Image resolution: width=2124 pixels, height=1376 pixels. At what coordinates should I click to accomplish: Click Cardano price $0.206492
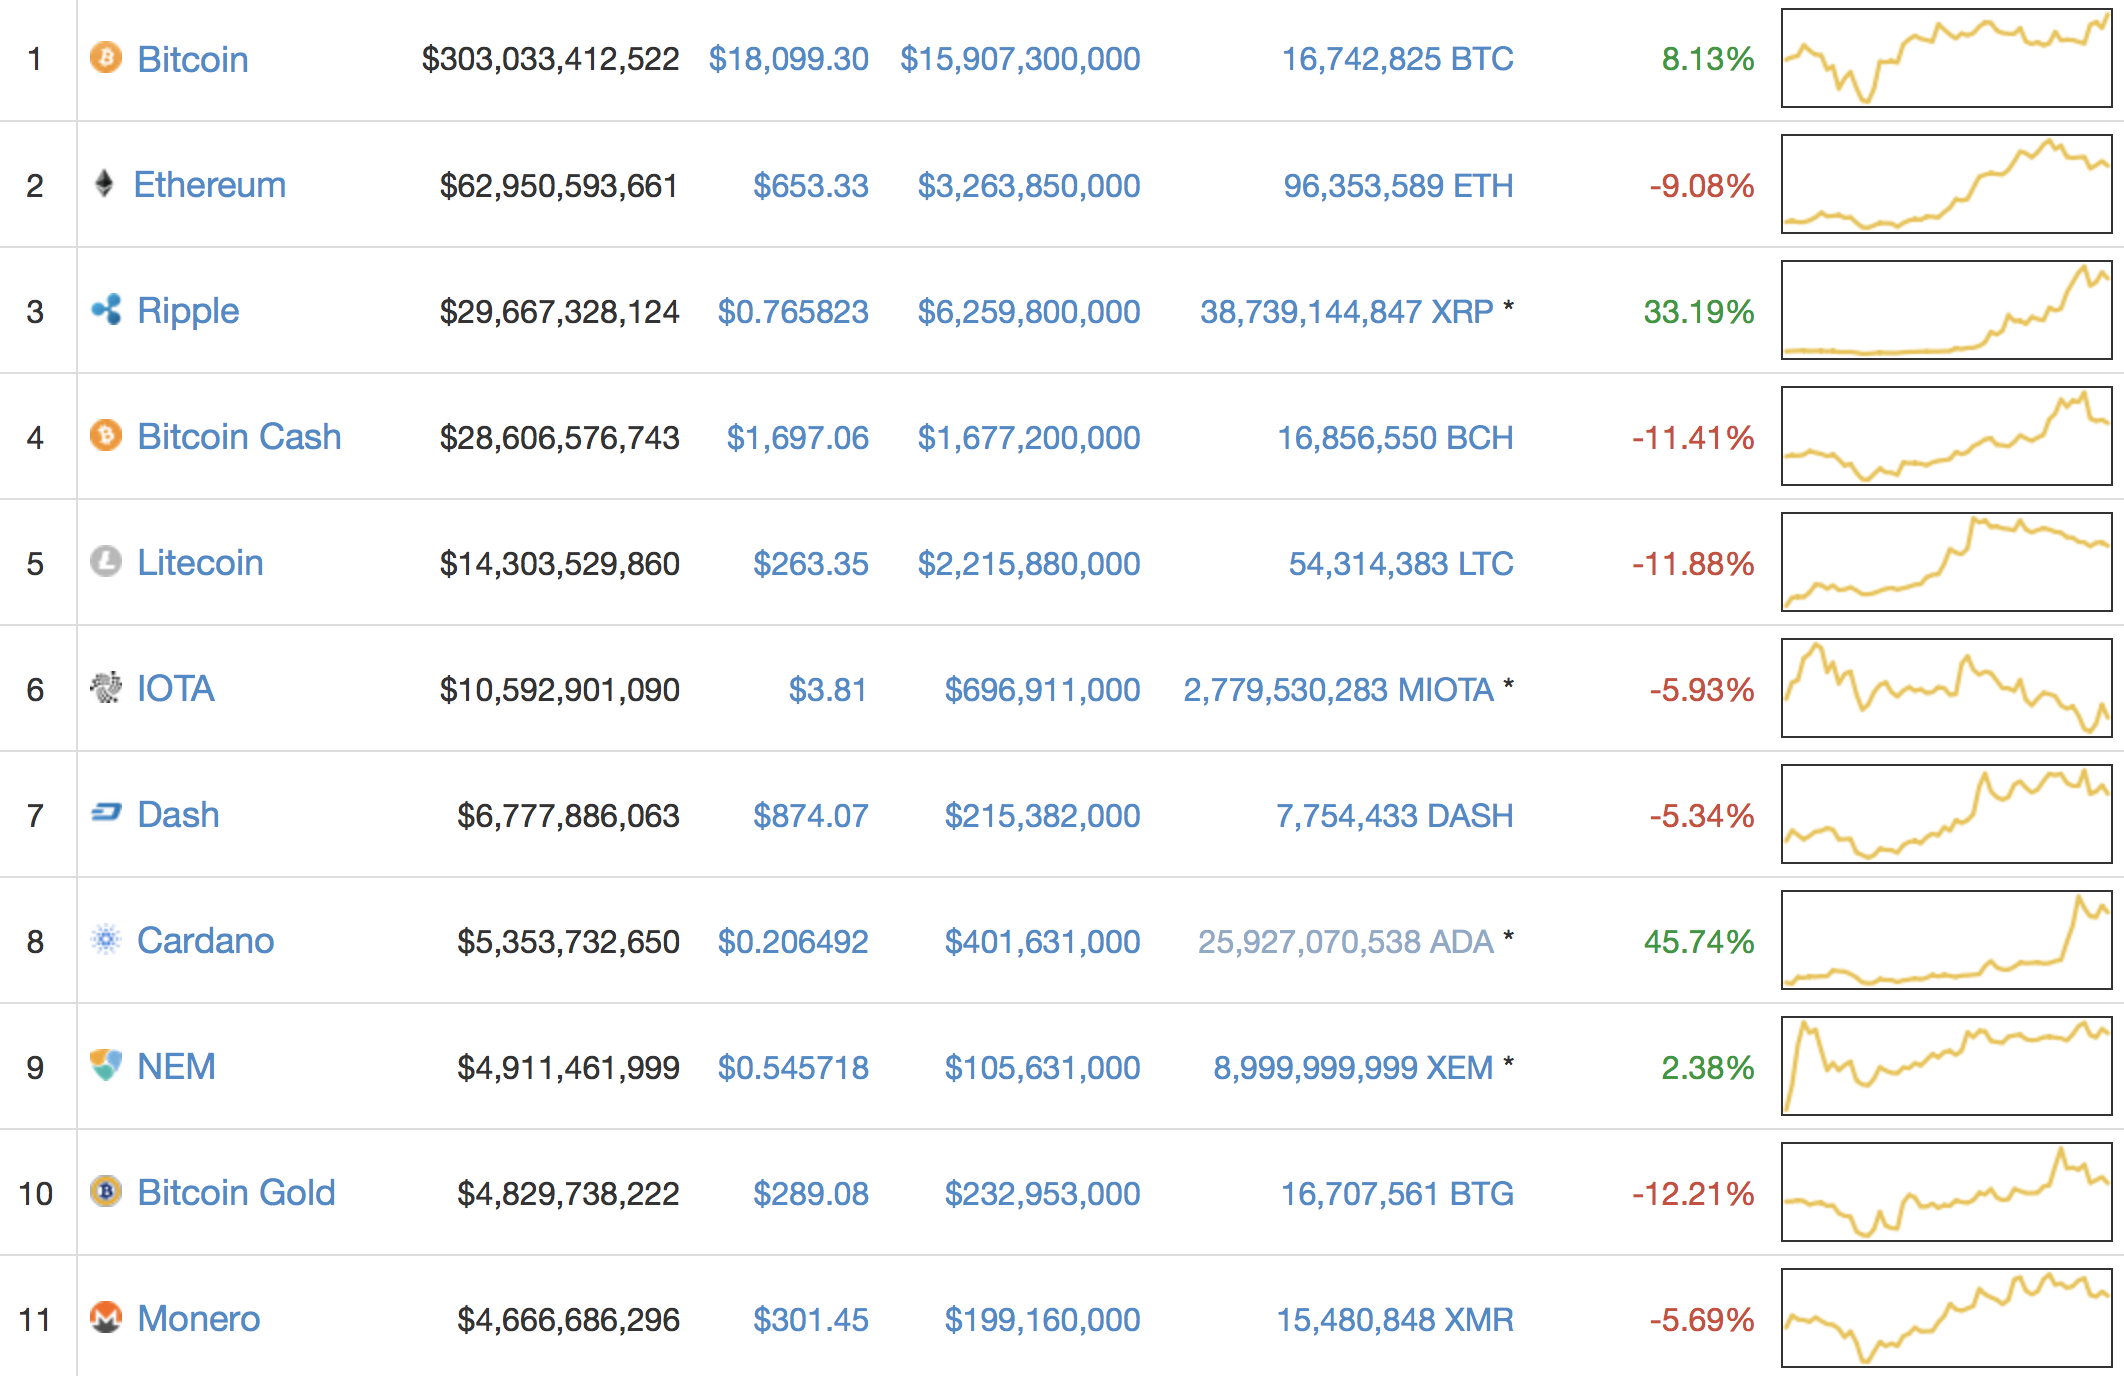[794, 941]
